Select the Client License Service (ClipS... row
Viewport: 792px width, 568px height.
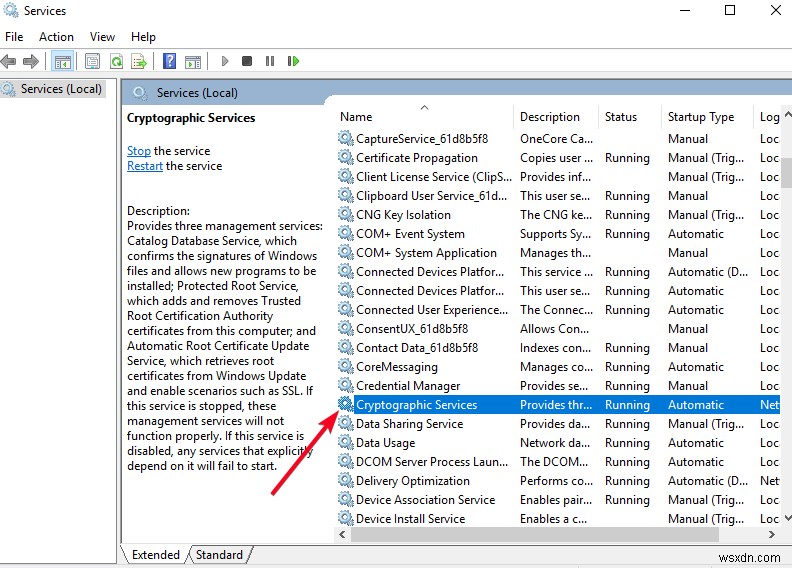click(558, 177)
